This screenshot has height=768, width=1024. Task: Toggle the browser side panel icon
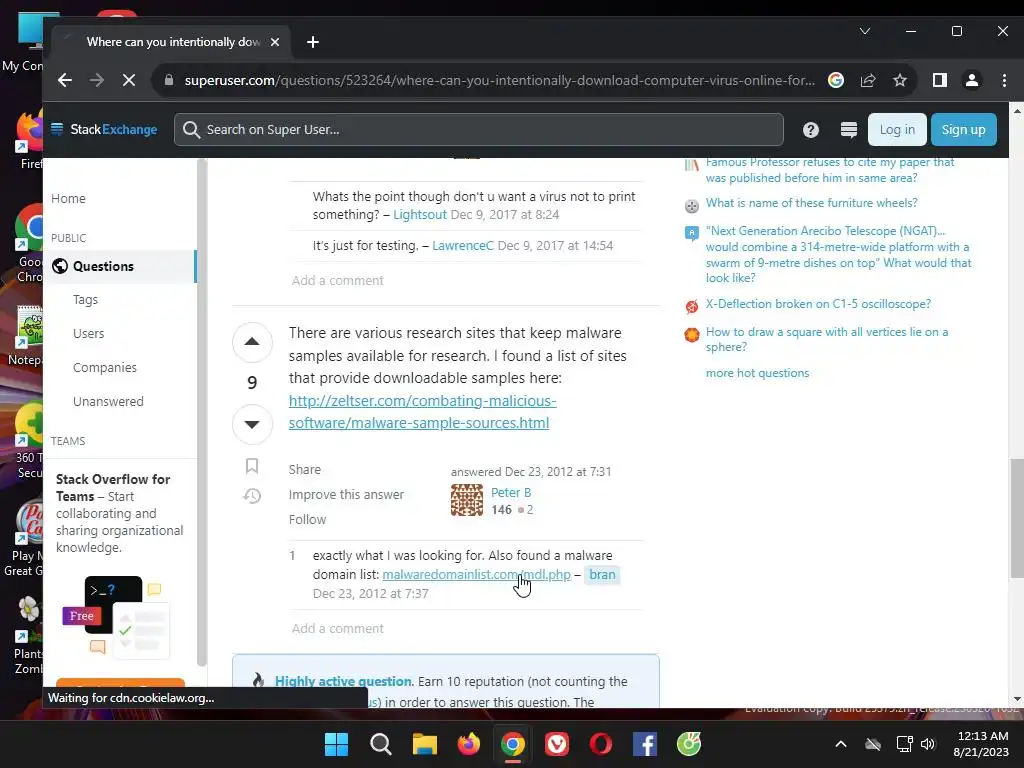(939, 80)
